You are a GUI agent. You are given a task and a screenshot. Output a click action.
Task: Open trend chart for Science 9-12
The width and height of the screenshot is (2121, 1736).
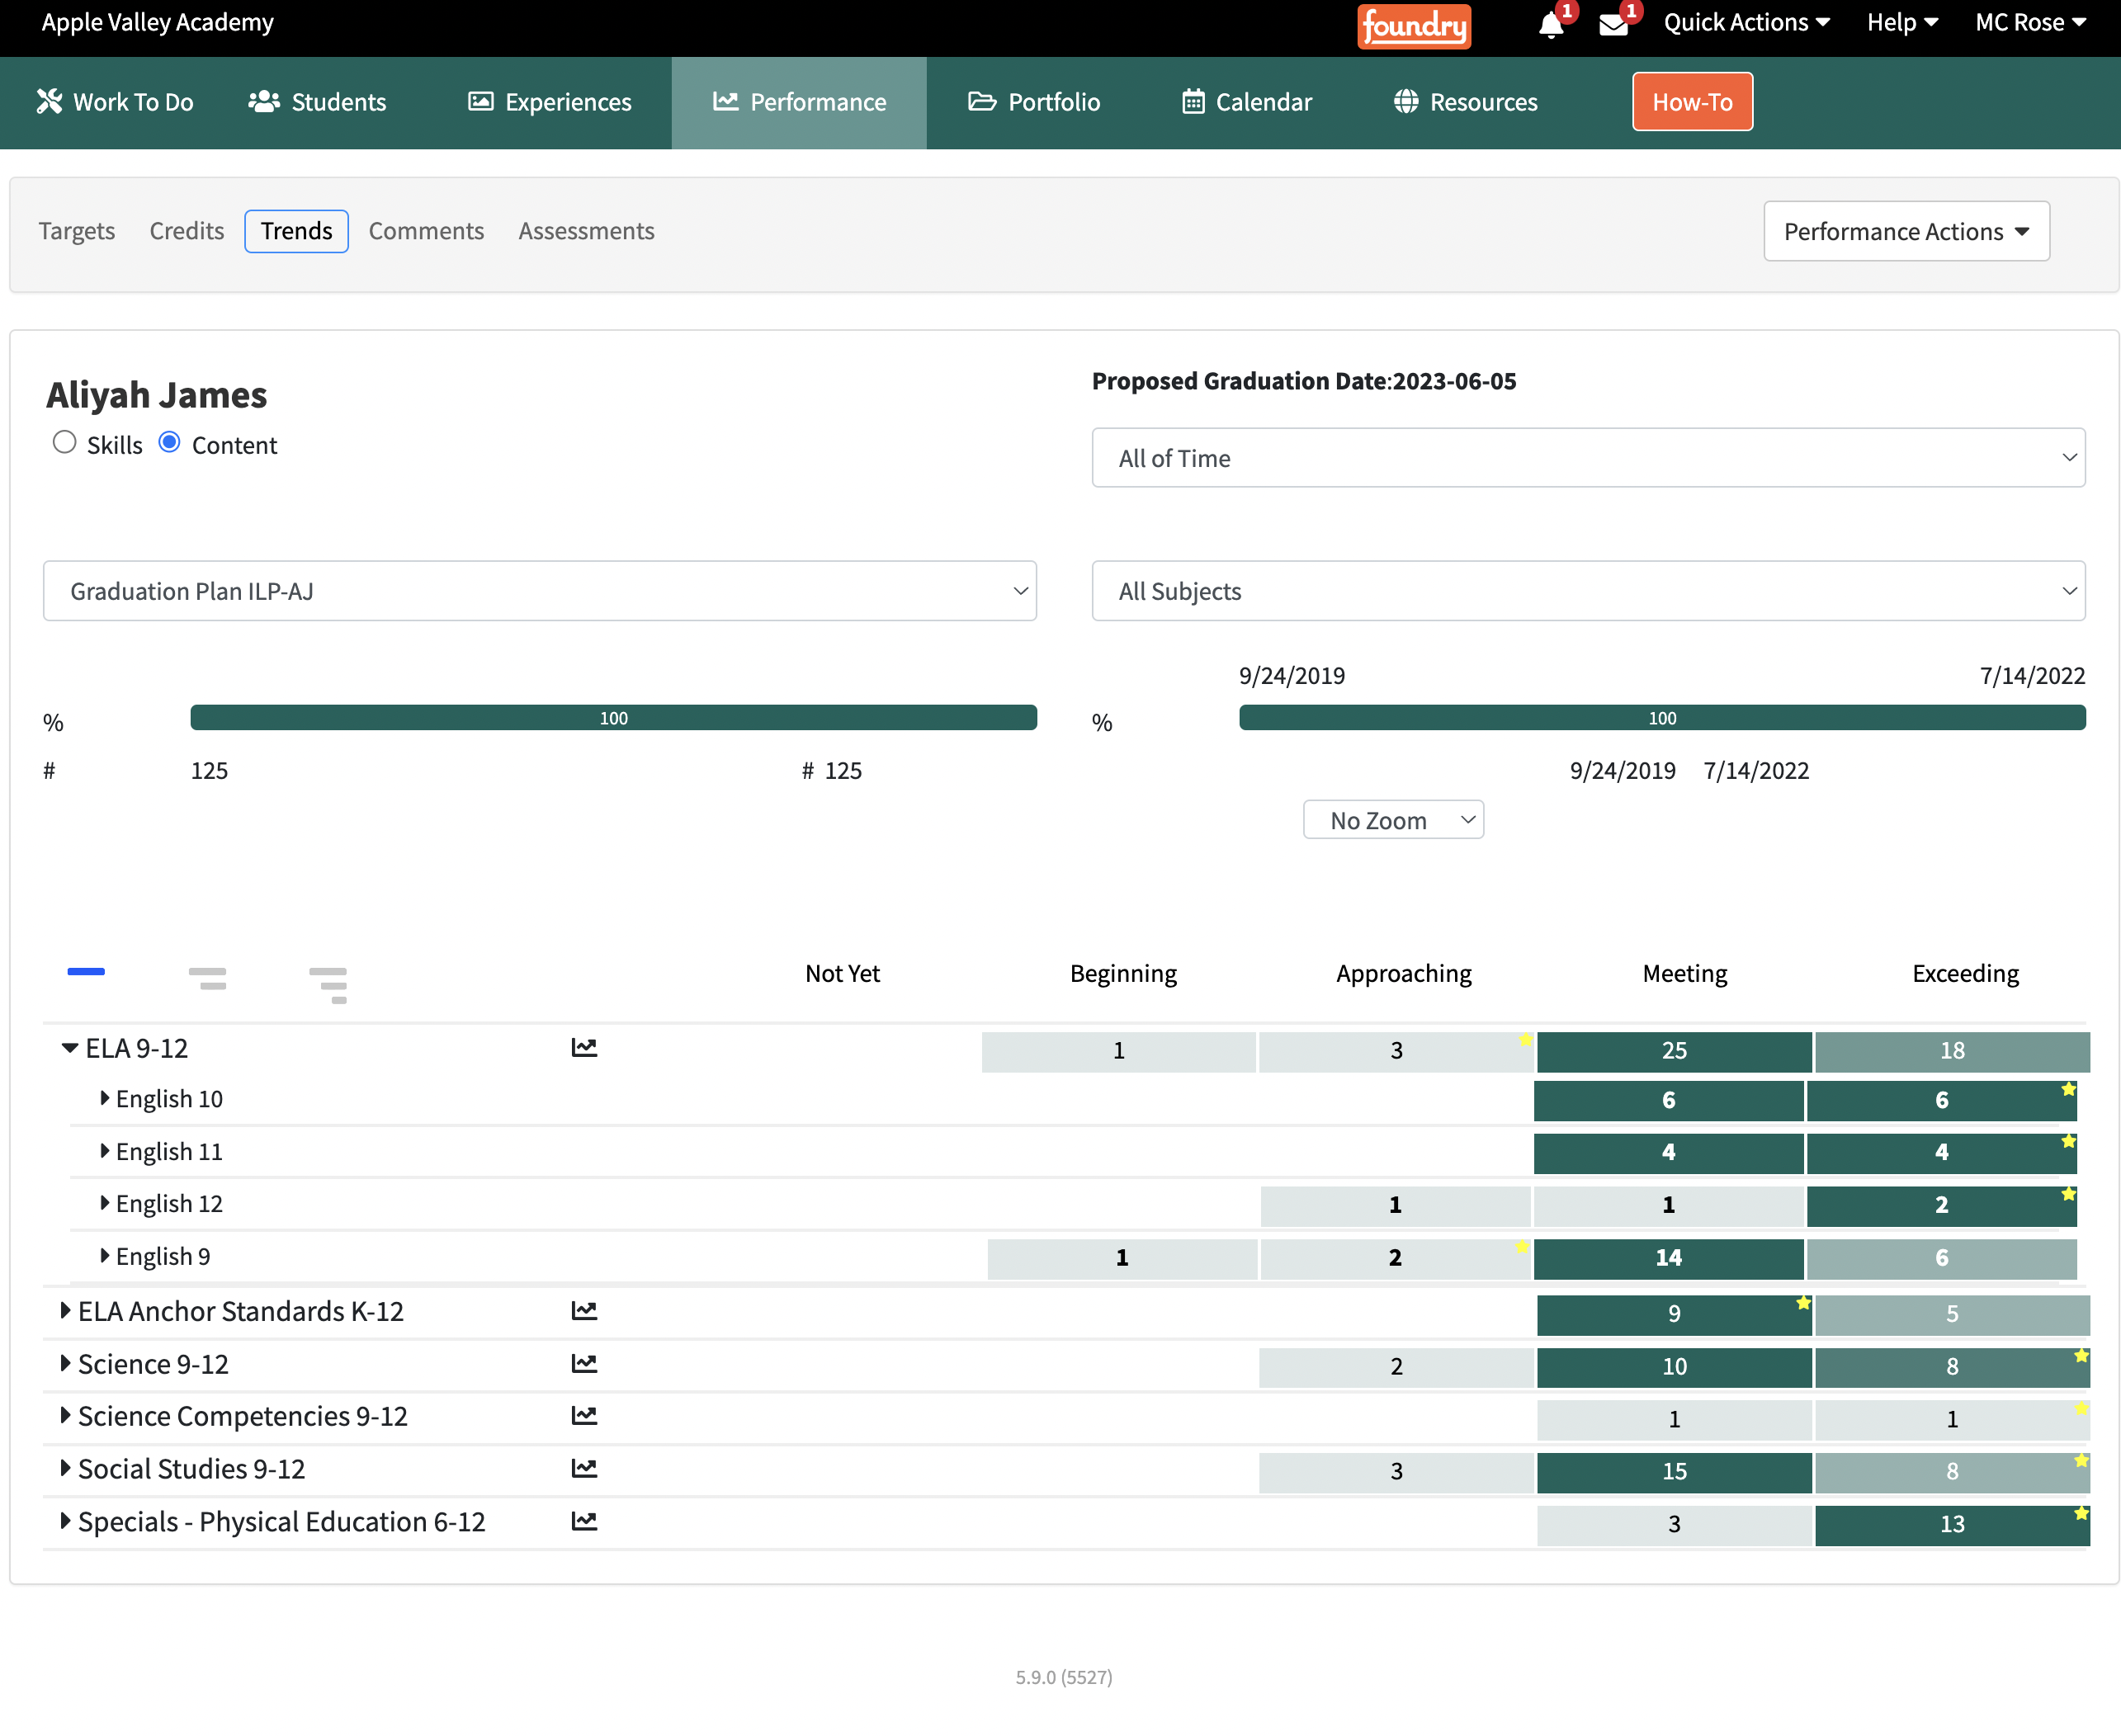click(x=584, y=1364)
